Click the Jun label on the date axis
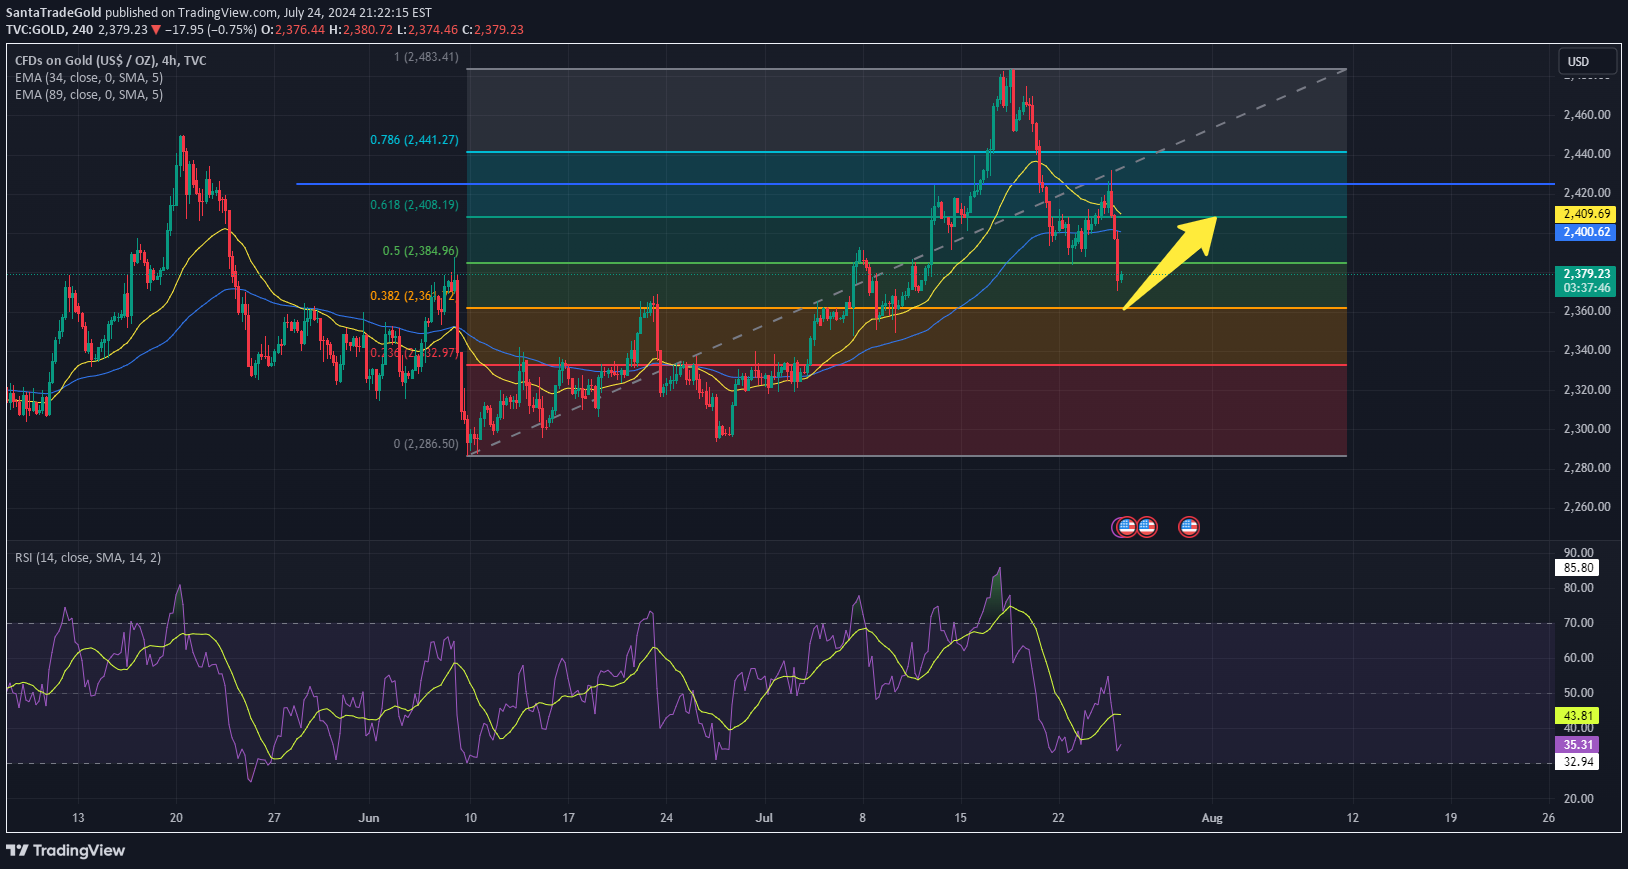This screenshot has height=869, width=1628. point(369,818)
